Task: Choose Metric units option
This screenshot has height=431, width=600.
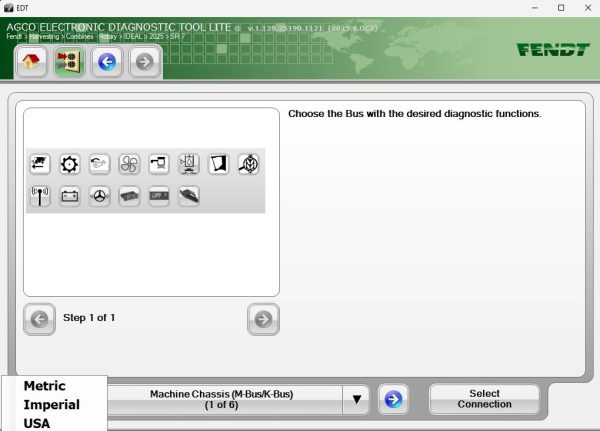Action: (x=45, y=386)
